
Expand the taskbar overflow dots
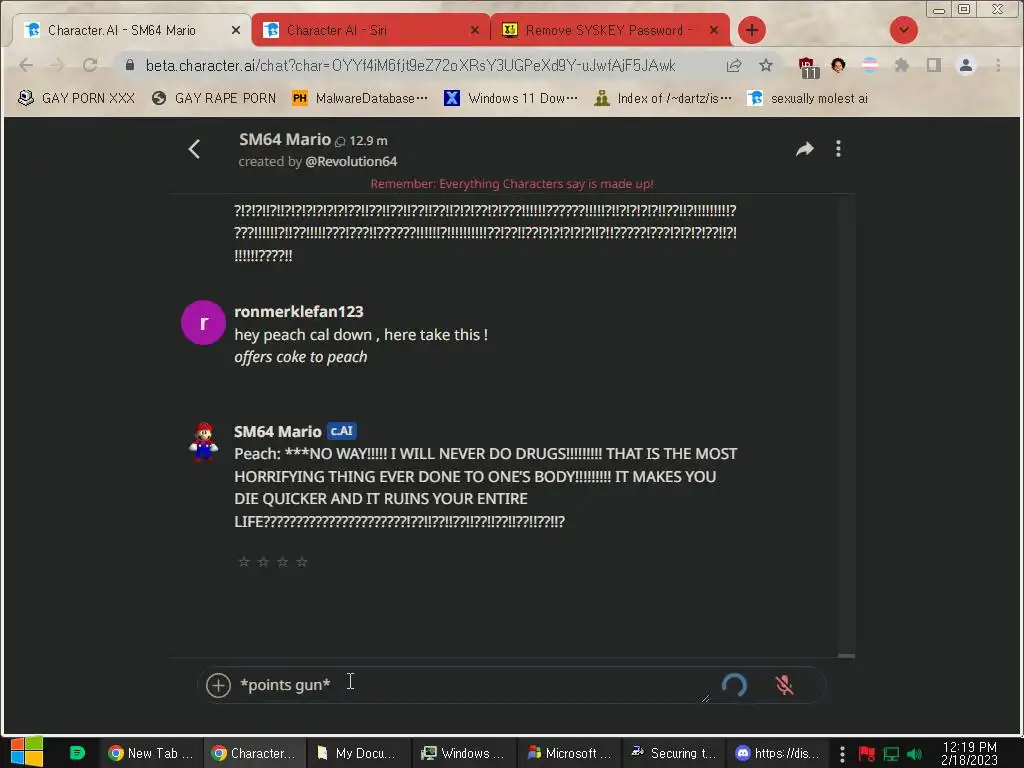[x=842, y=754]
